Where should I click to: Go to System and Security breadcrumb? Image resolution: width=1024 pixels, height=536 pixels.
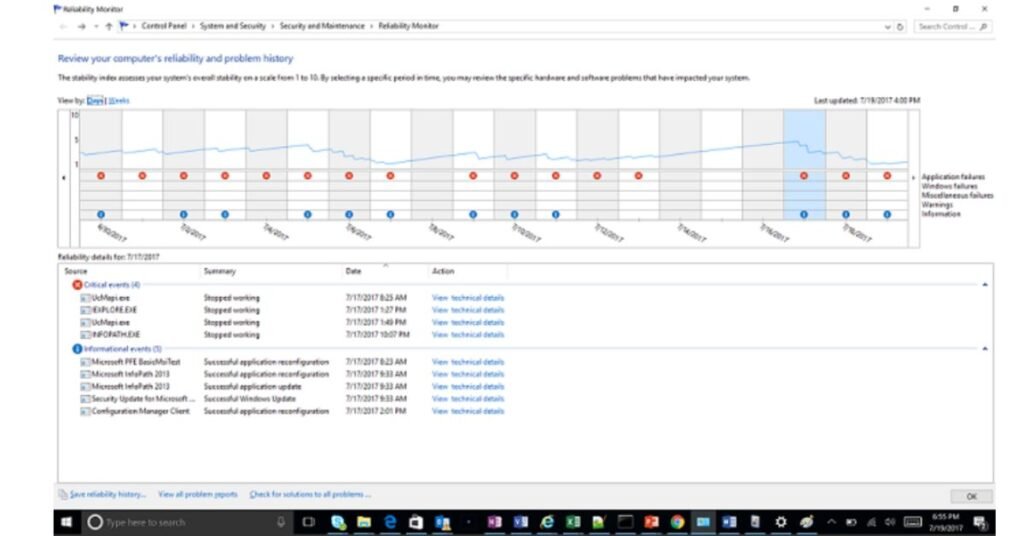point(232,26)
